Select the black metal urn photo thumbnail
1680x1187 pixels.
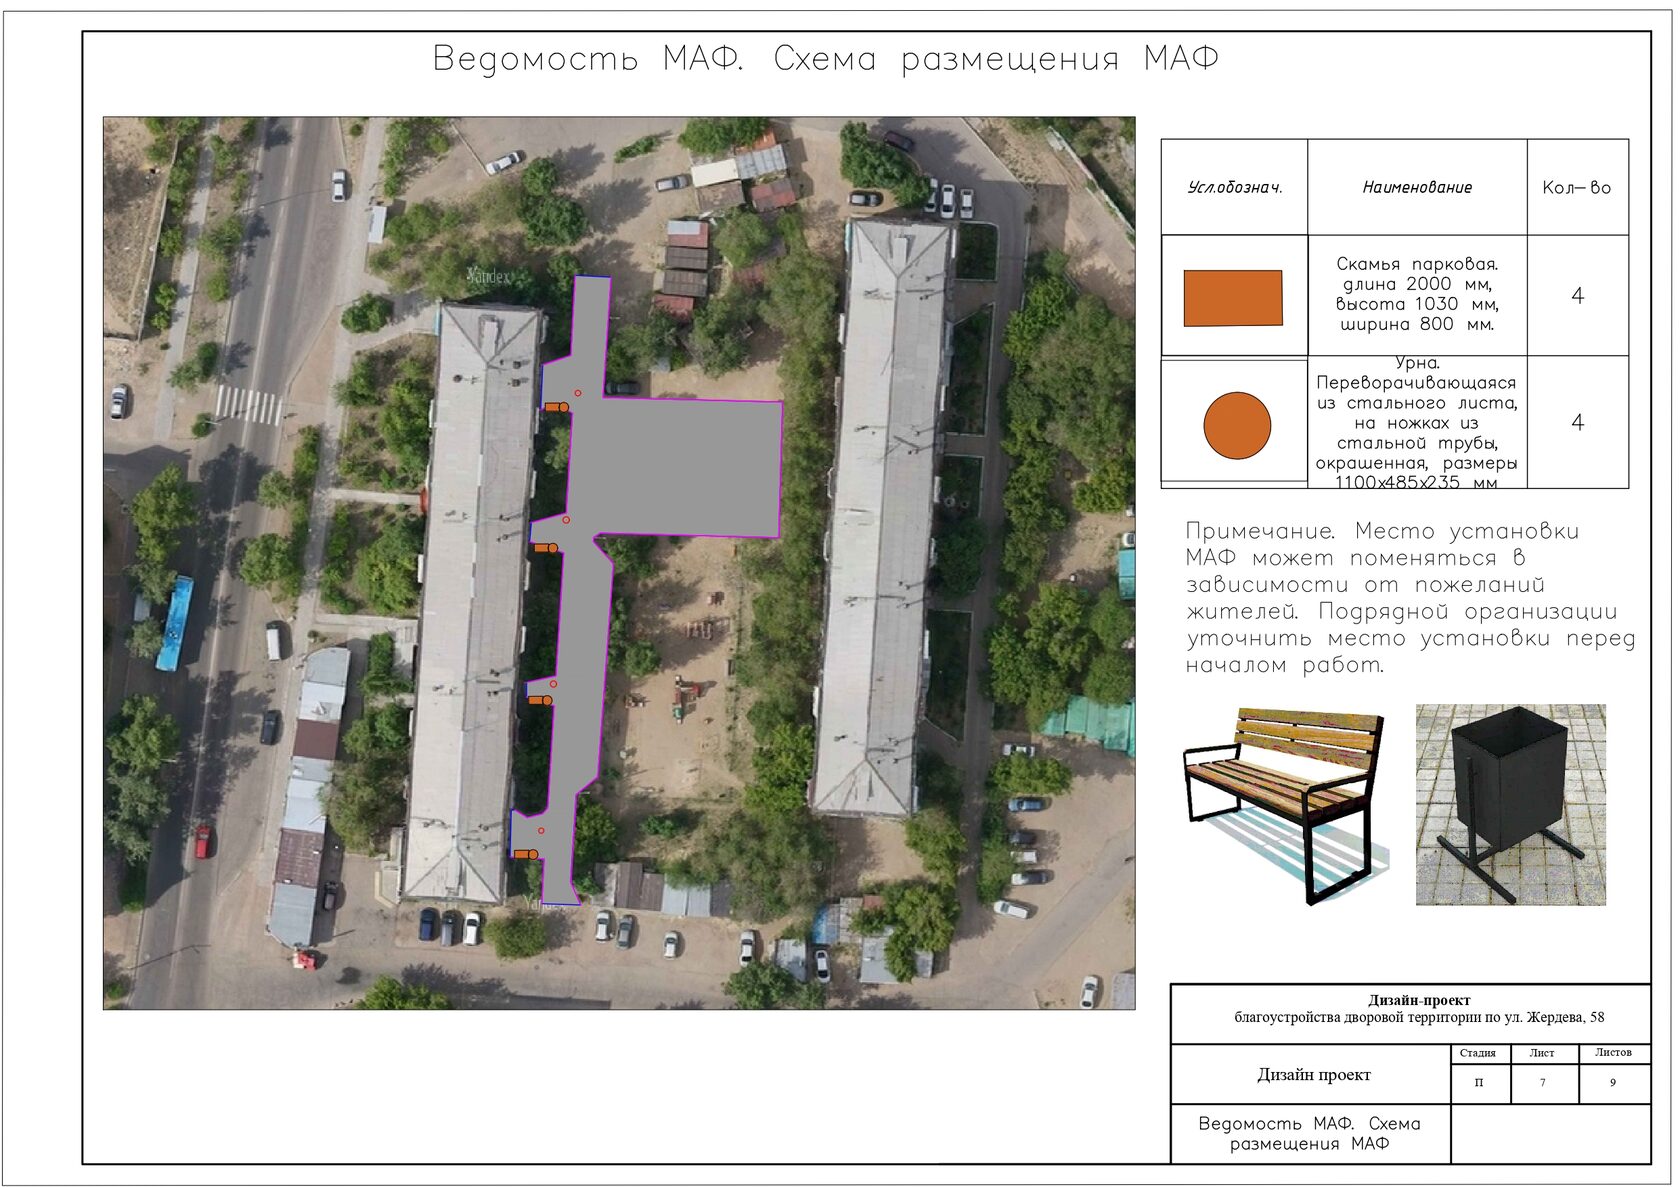coord(1510,805)
